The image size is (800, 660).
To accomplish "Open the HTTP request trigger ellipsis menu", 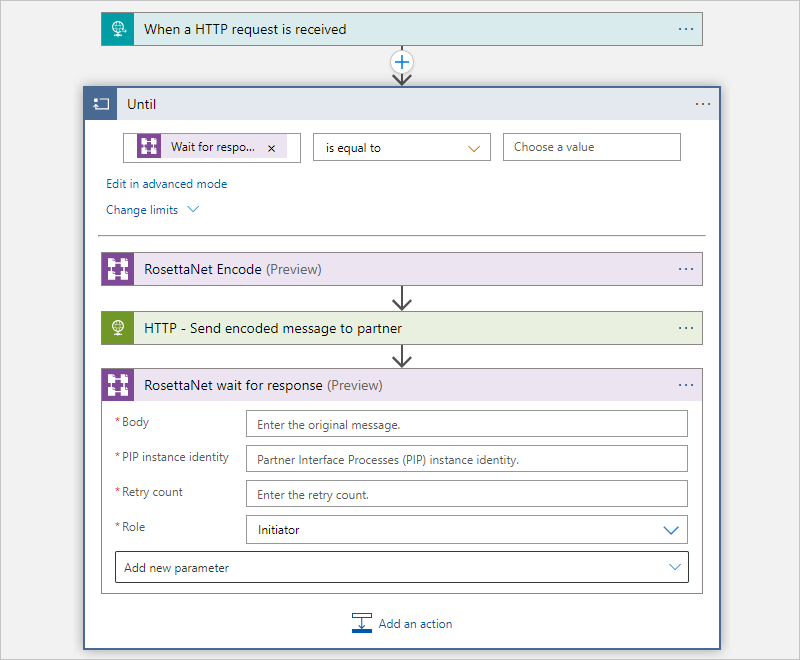I will click(x=686, y=29).
